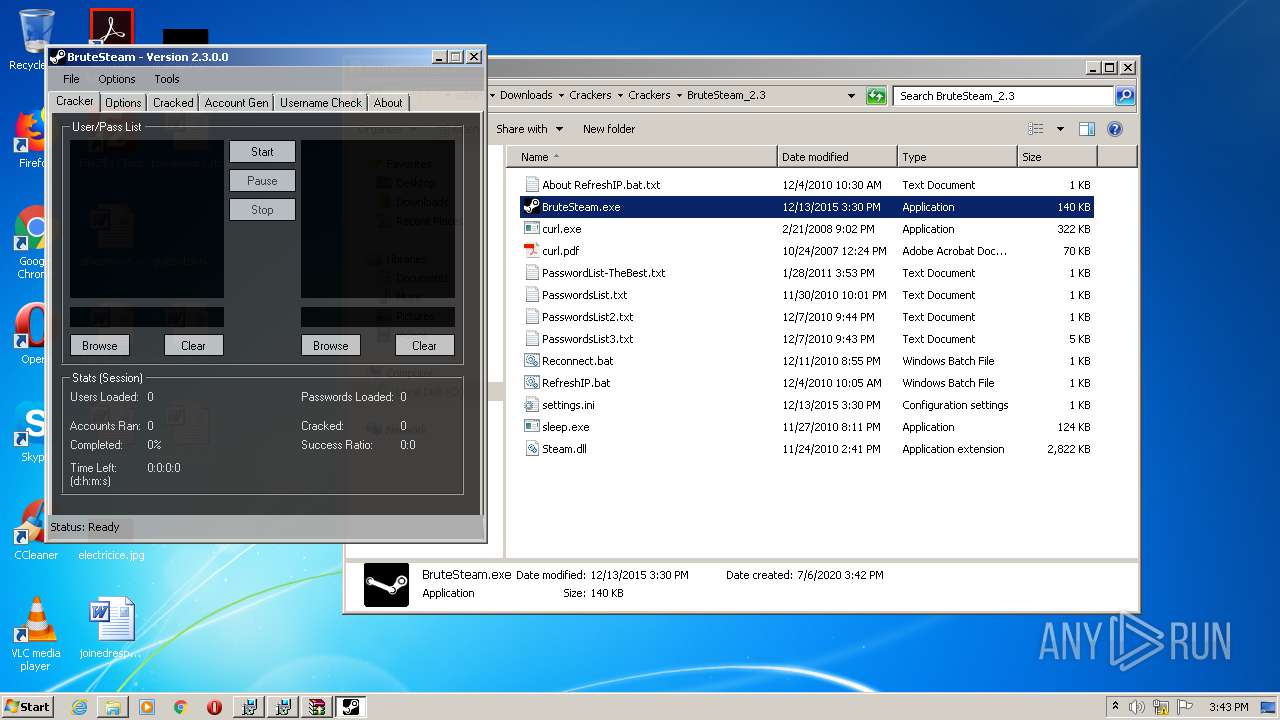Click the Downloads breadcrumb segment
The height and width of the screenshot is (720, 1280).
point(526,96)
